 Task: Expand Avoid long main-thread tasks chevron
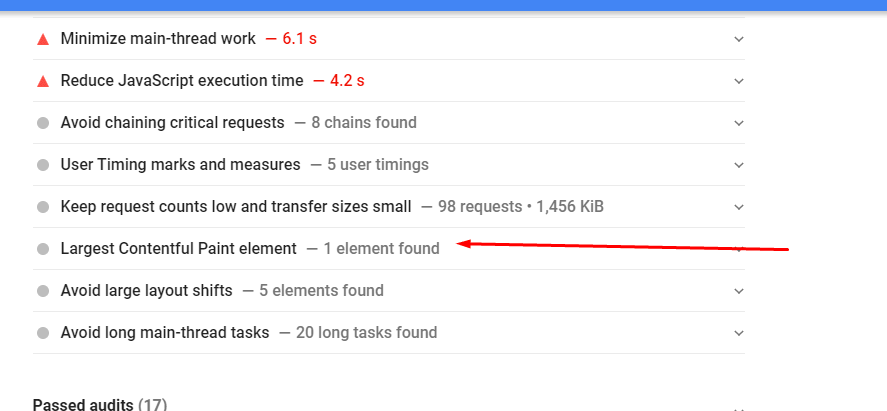pos(739,333)
